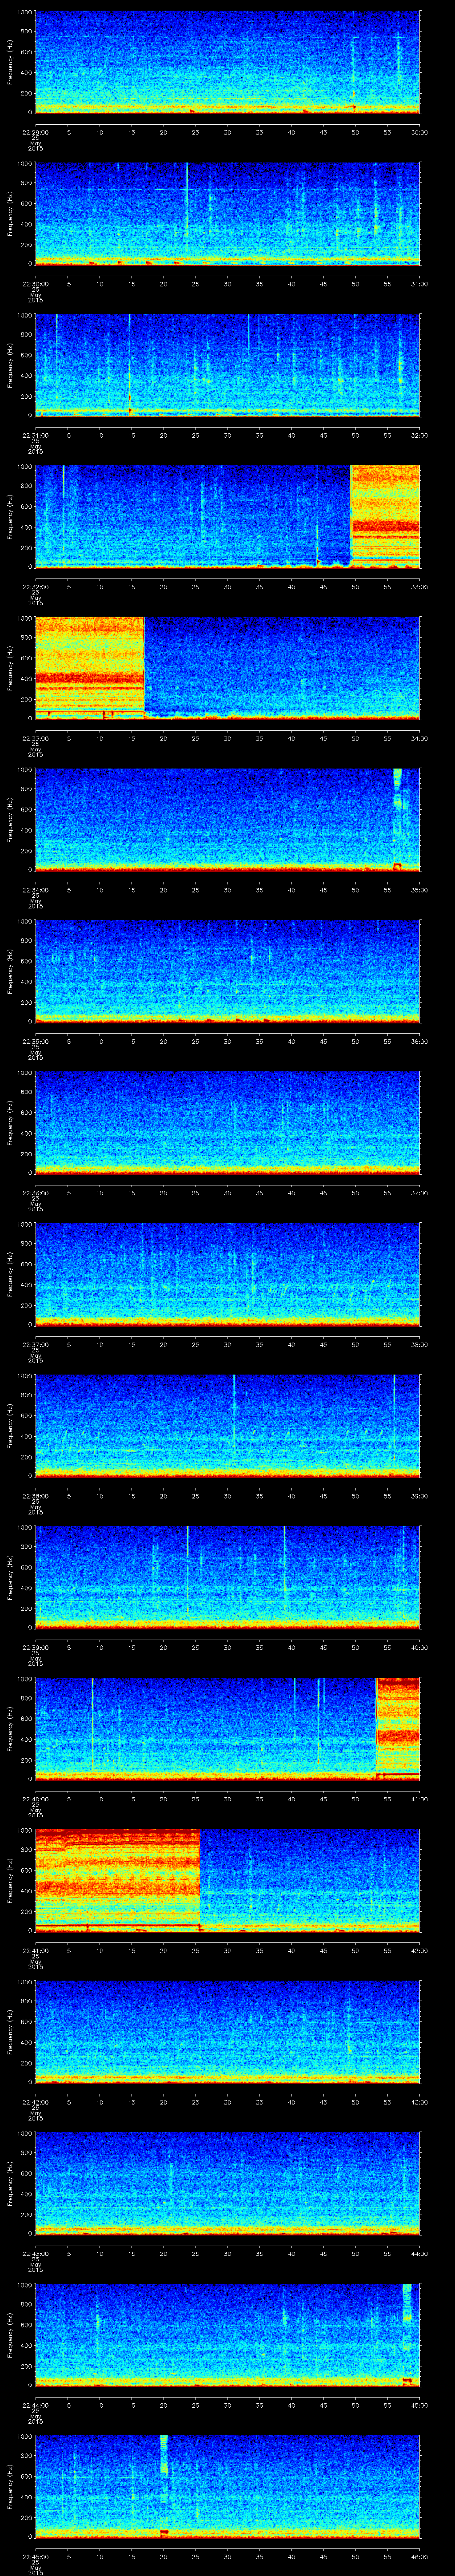The height and width of the screenshot is (2576, 455).
Task: Click the 22:36:00 start time label
Action: (35, 1193)
